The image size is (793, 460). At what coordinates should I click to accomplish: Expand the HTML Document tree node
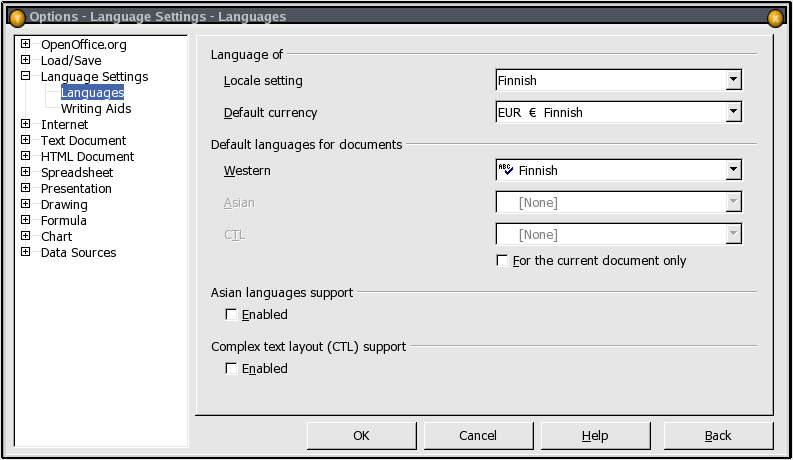(25, 156)
